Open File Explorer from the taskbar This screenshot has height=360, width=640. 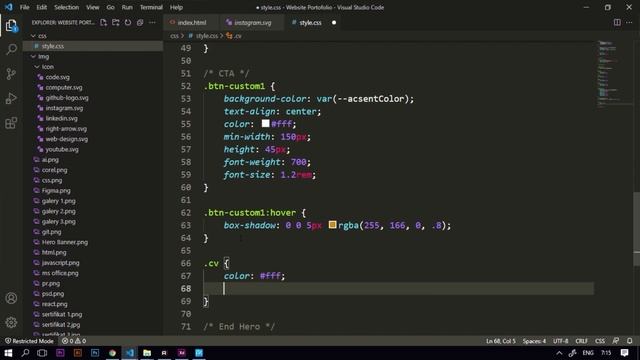[147, 353]
